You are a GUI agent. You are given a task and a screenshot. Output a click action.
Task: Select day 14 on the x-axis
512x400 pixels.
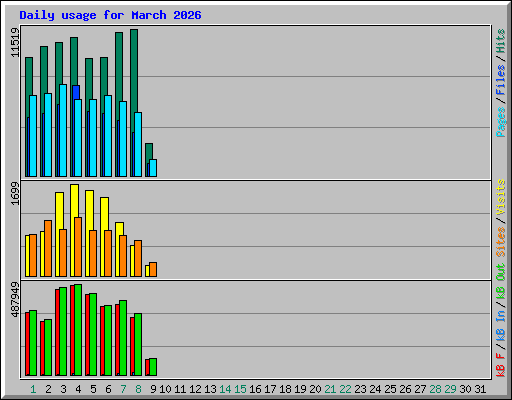[225, 389]
